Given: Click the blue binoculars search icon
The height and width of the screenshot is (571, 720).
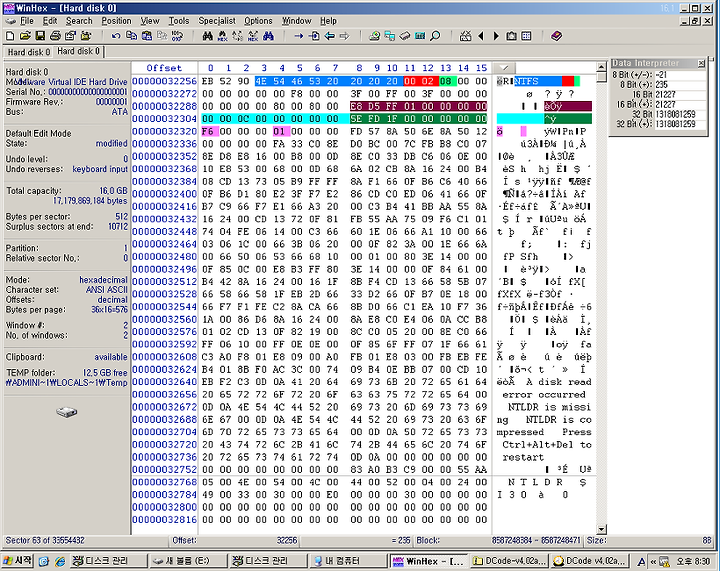Looking at the screenshot, I should 268,36.
